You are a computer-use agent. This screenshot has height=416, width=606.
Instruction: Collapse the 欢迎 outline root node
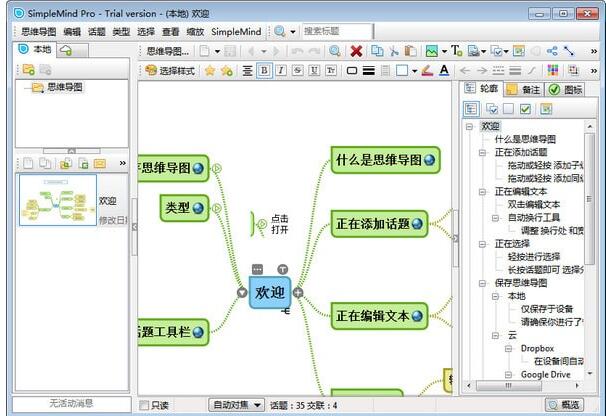click(469, 126)
